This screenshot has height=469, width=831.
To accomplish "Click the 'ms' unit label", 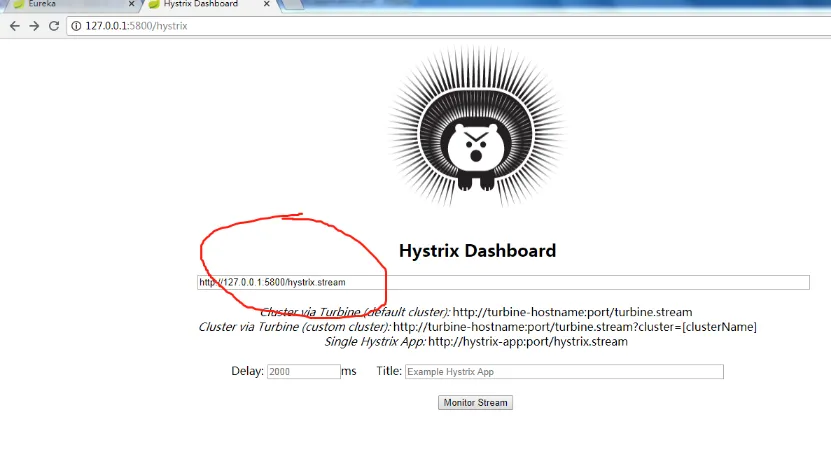I will (x=349, y=371).
